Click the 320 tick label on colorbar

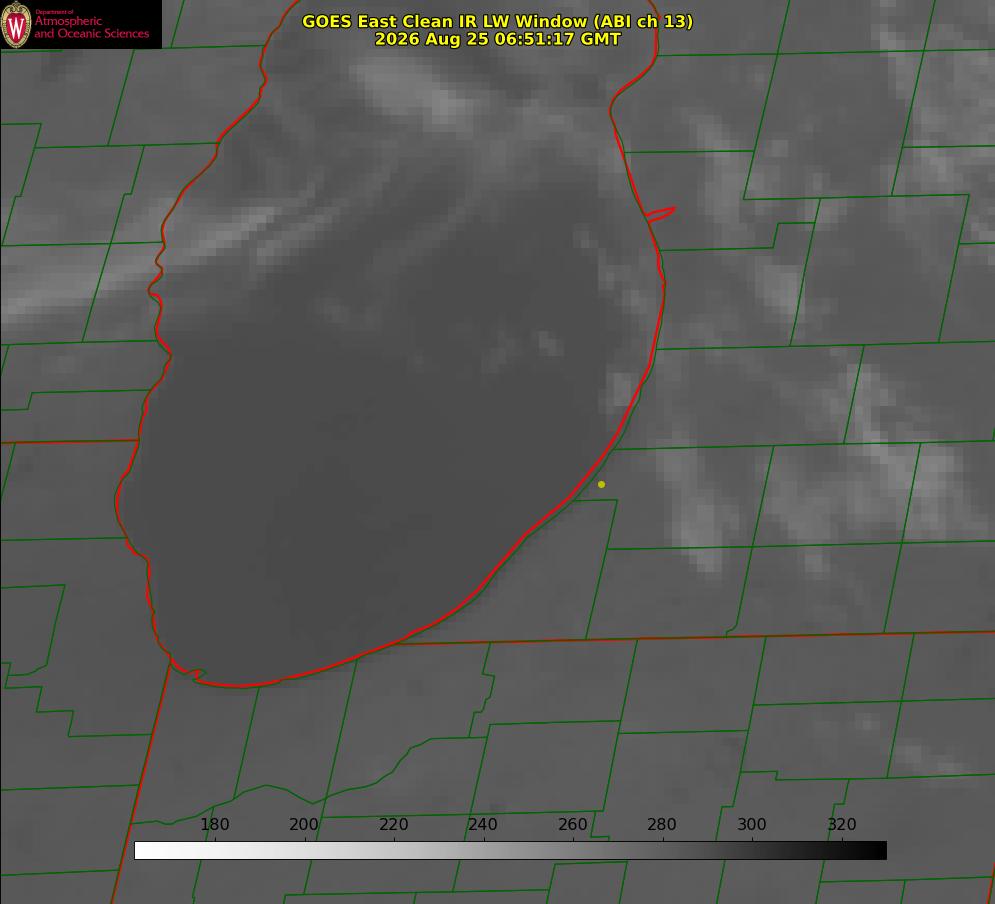click(x=842, y=824)
